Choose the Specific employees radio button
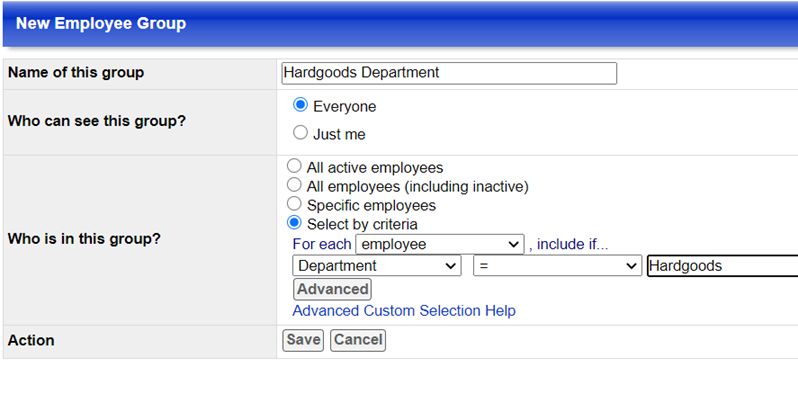798x412 pixels. pyautogui.click(x=294, y=204)
